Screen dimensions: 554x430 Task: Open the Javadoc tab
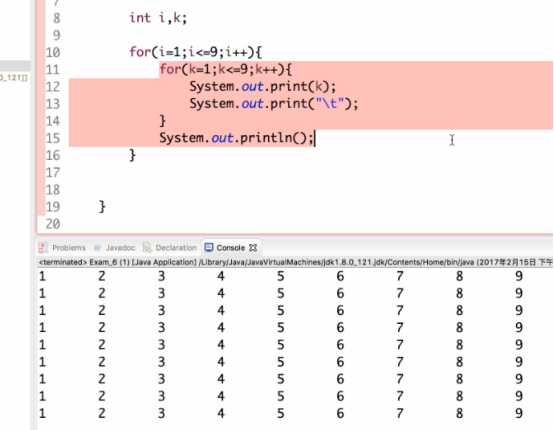(x=120, y=248)
